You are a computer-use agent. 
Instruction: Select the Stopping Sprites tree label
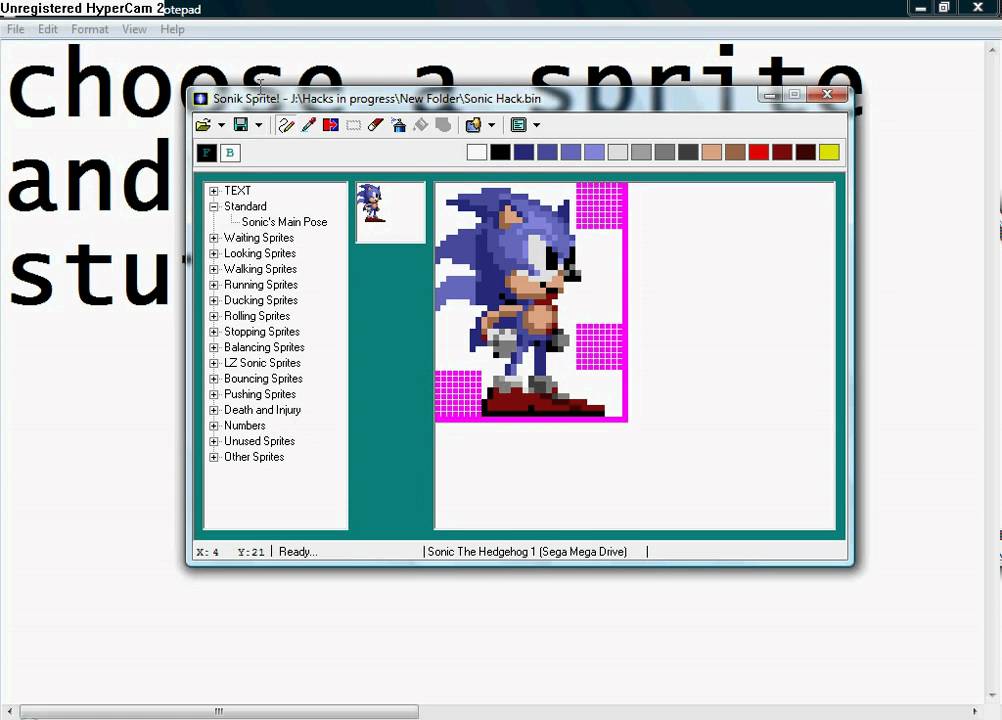point(261,332)
